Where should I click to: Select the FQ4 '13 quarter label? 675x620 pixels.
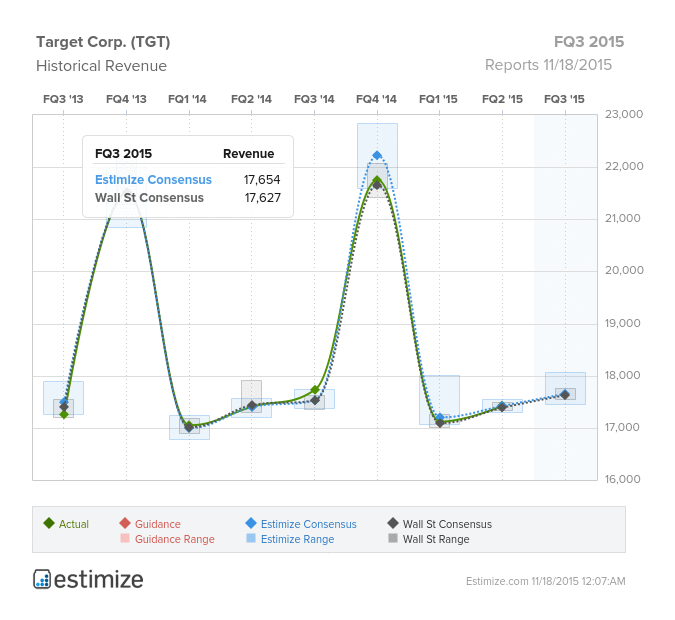point(126,99)
